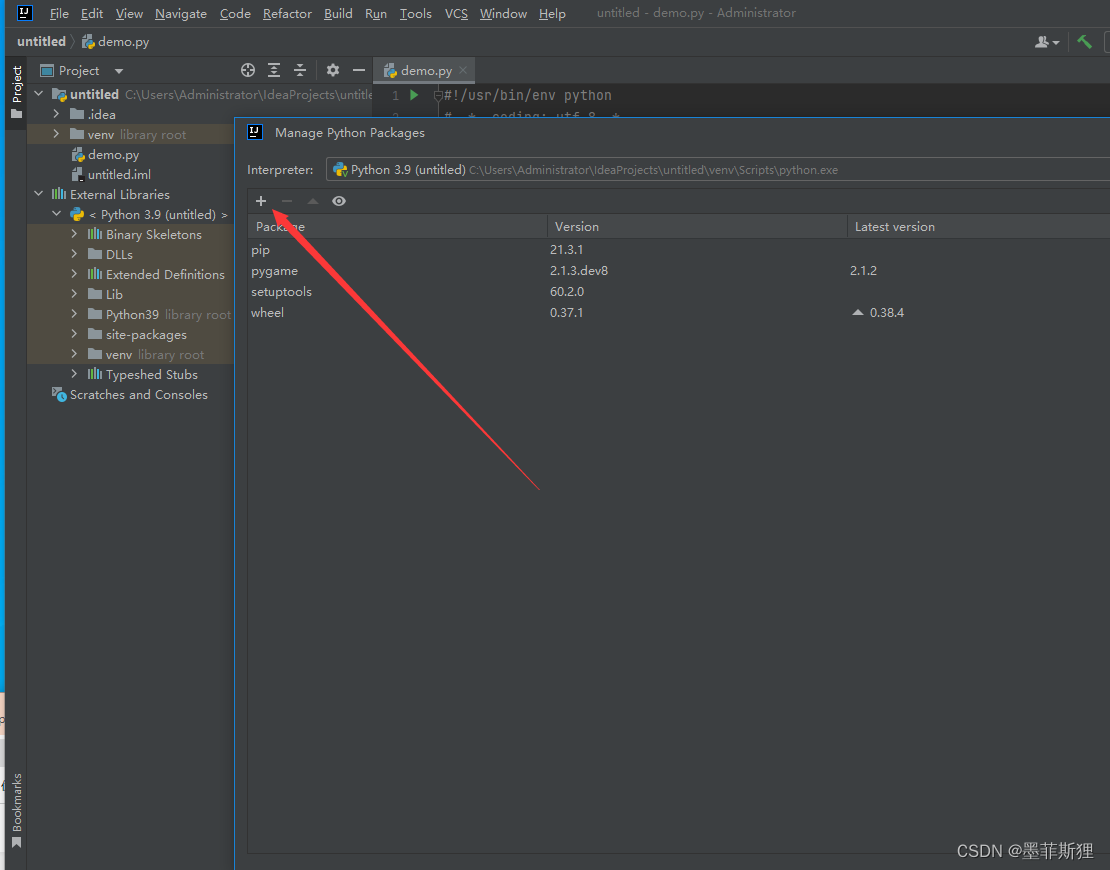Image resolution: width=1110 pixels, height=870 pixels.
Task: Click the upgrade package arrow icon
Action: [x=312, y=201]
